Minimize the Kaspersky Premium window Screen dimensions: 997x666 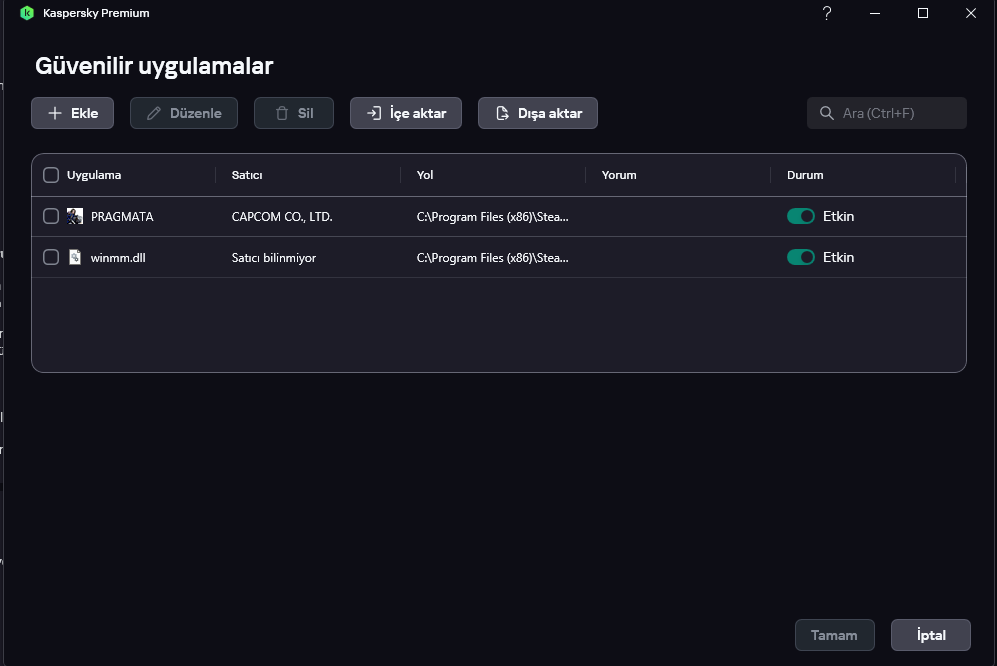coord(875,13)
